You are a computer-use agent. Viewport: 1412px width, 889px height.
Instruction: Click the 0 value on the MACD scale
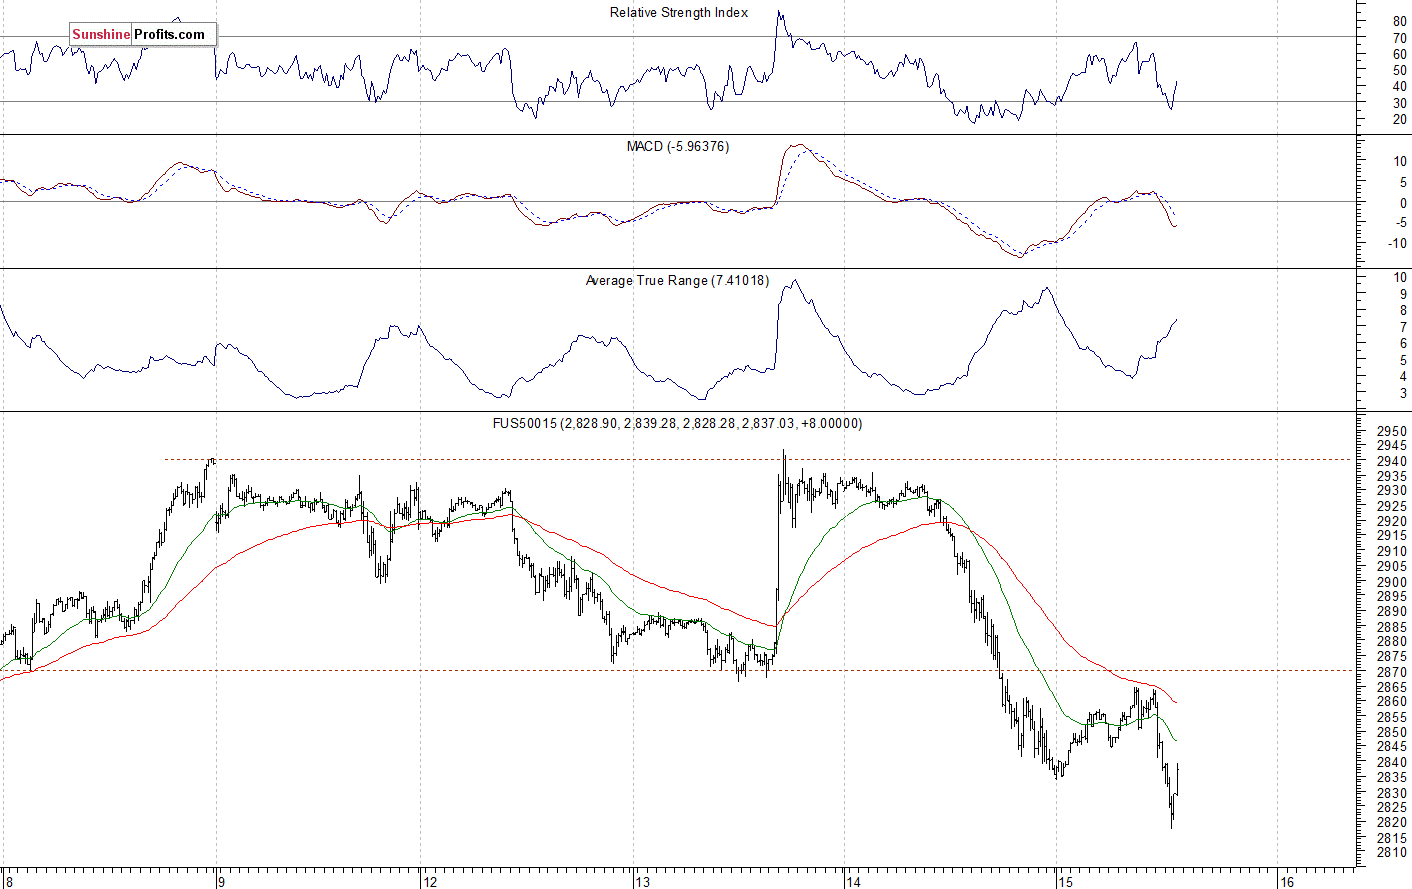[x=1403, y=203]
